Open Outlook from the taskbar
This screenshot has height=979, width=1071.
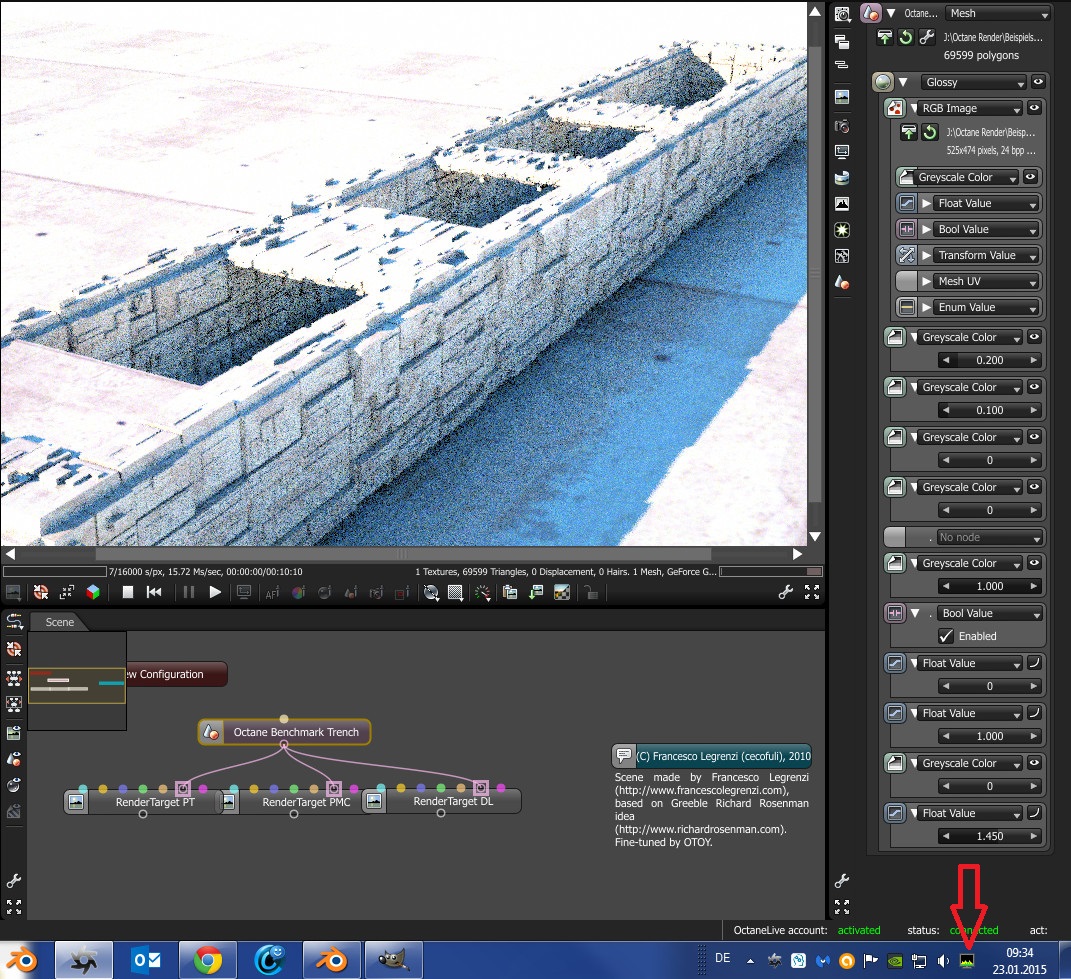pyautogui.click(x=146, y=961)
